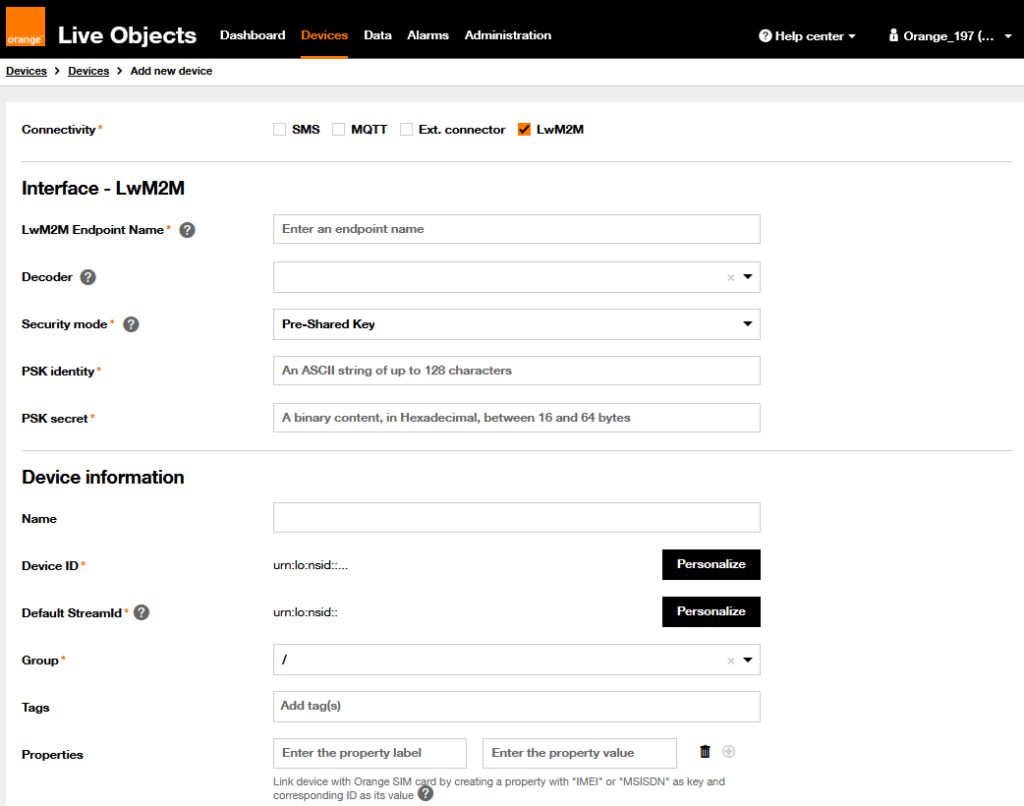
Task: Expand the Decoder dropdown list
Action: tap(747, 277)
